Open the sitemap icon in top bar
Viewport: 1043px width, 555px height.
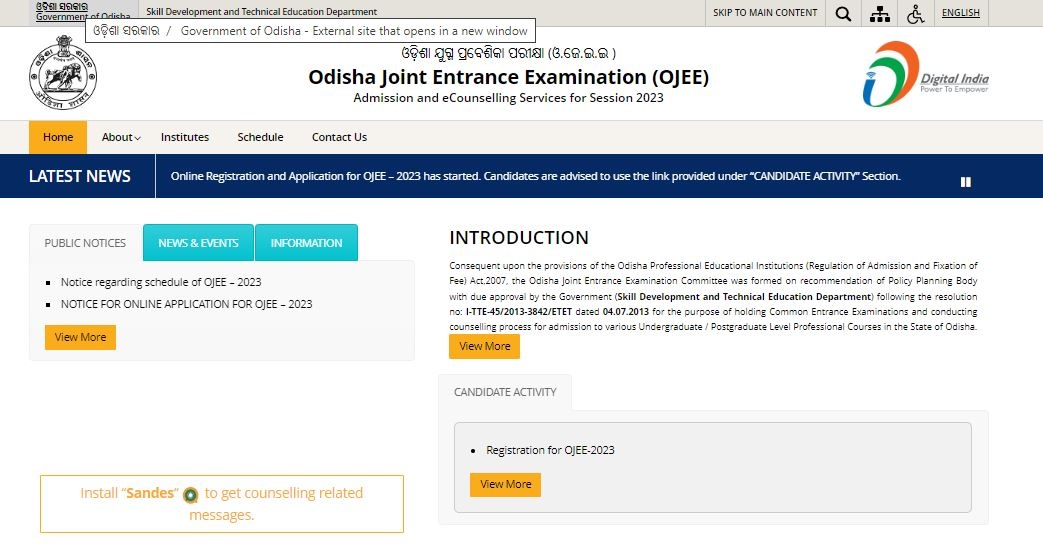tap(879, 13)
